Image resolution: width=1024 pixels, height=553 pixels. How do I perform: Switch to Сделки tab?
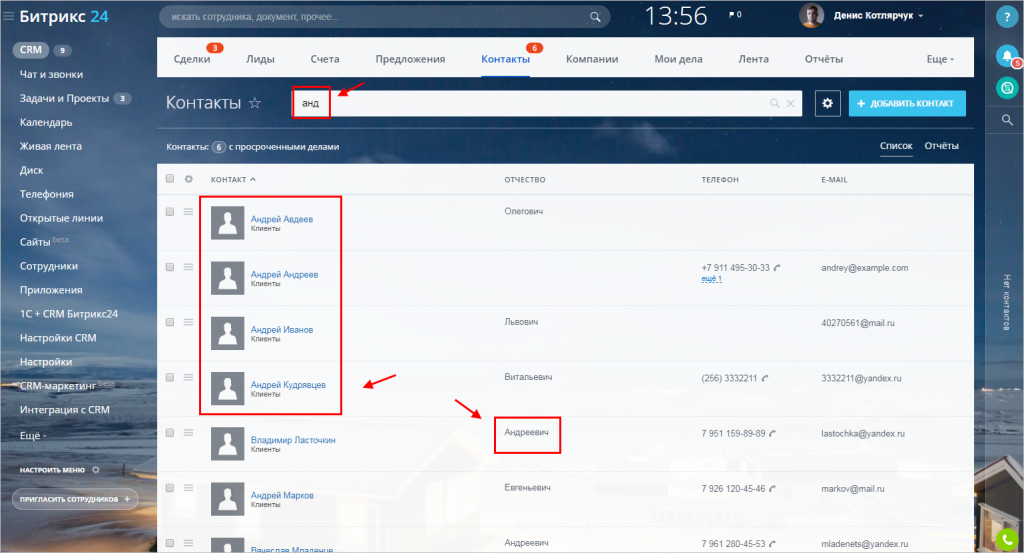point(192,59)
